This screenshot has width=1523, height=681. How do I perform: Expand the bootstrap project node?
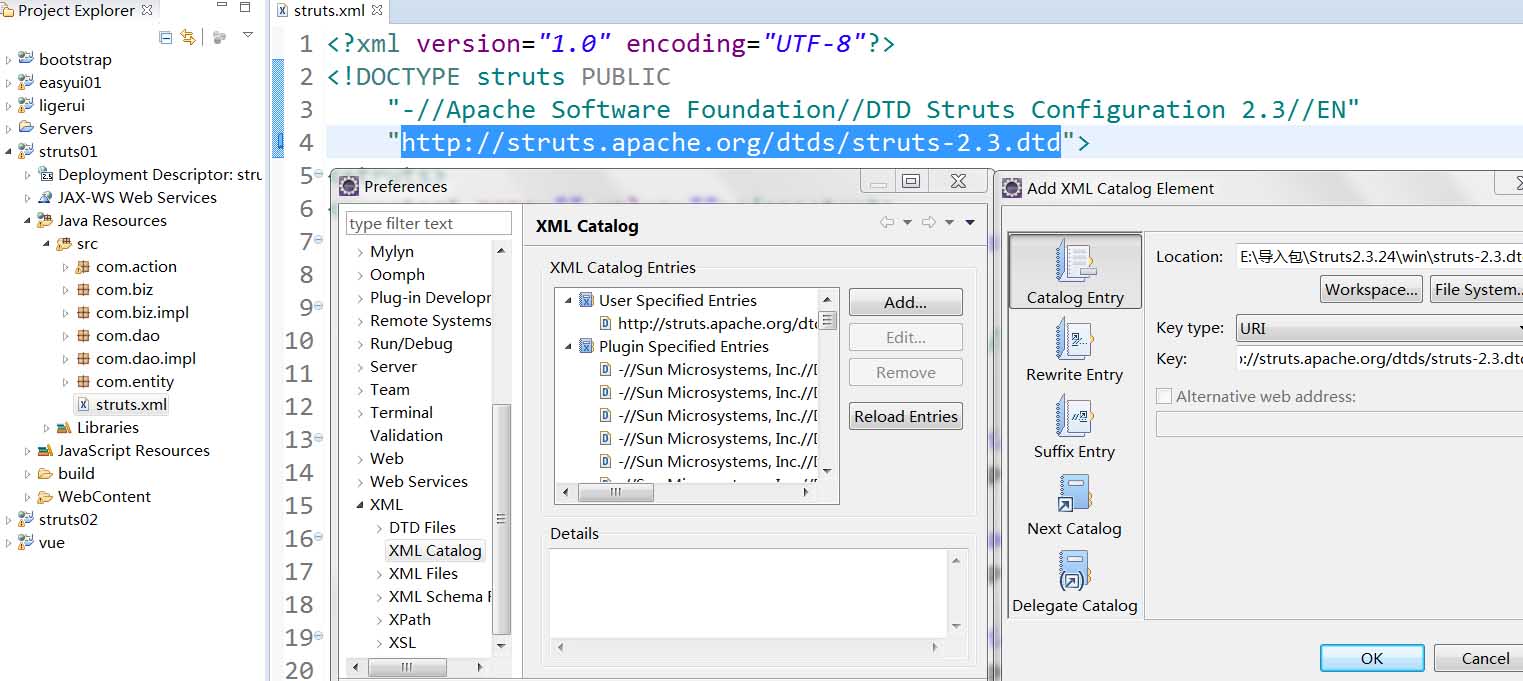pos(9,61)
